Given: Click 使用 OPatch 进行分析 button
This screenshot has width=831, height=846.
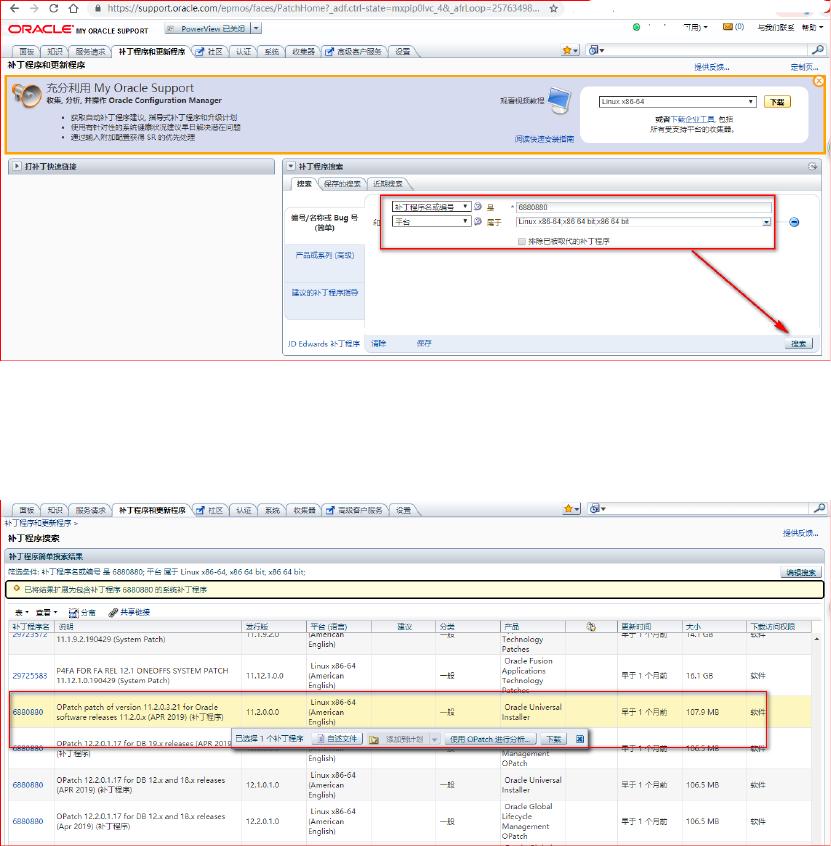Looking at the screenshot, I should tap(491, 739).
